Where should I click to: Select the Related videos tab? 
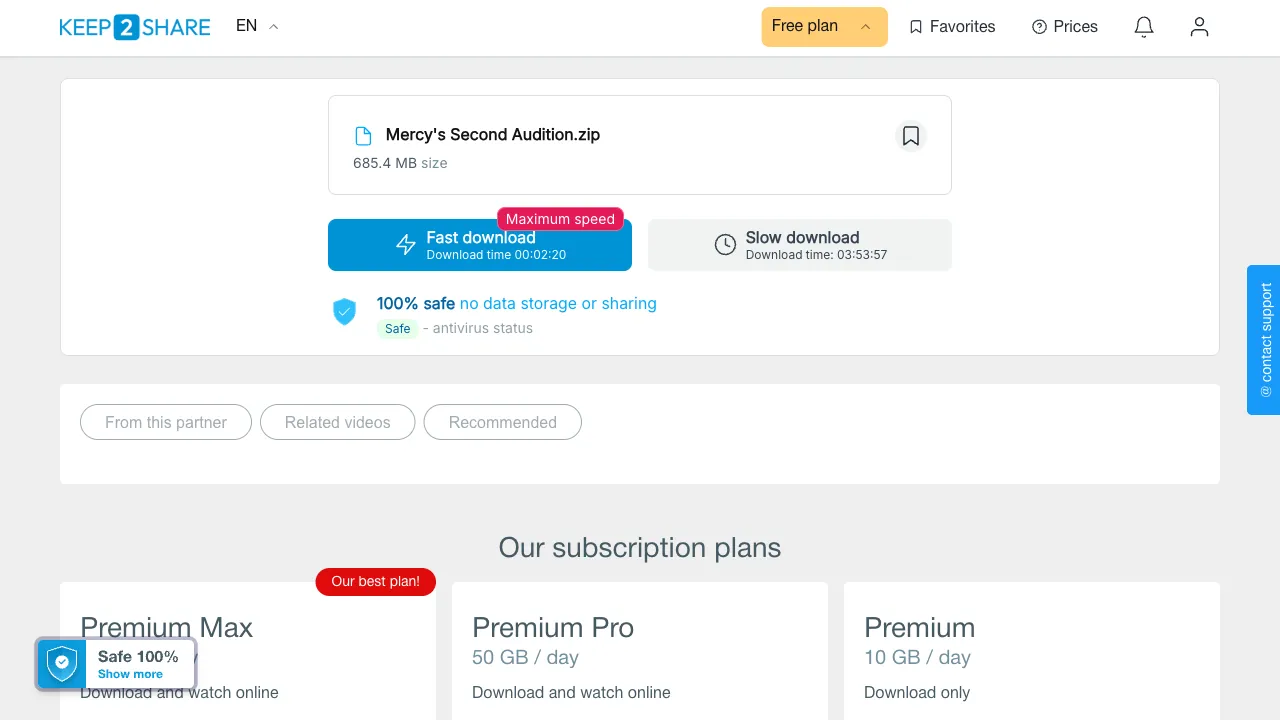click(x=338, y=422)
